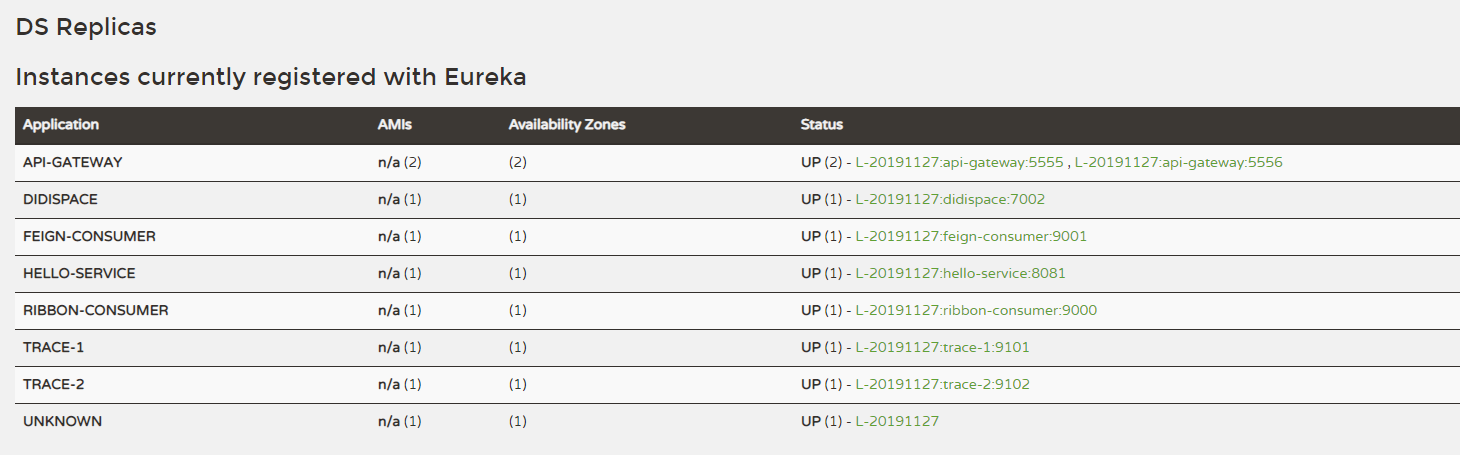1460x455 pixels.
Task: Click the Instances currently registered with Eureka heading
Action: [271, 77]
